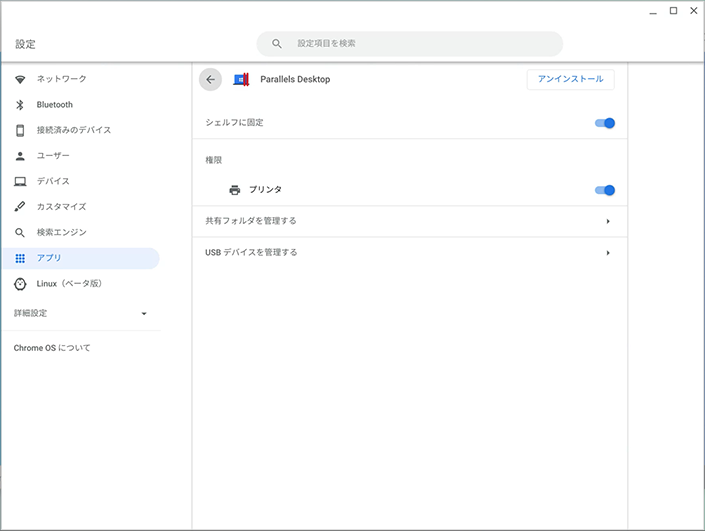Image resolution: width=705 pixels, height=531 pixels.
Task: Click the back arrow button
Action: tap(210, 80)
